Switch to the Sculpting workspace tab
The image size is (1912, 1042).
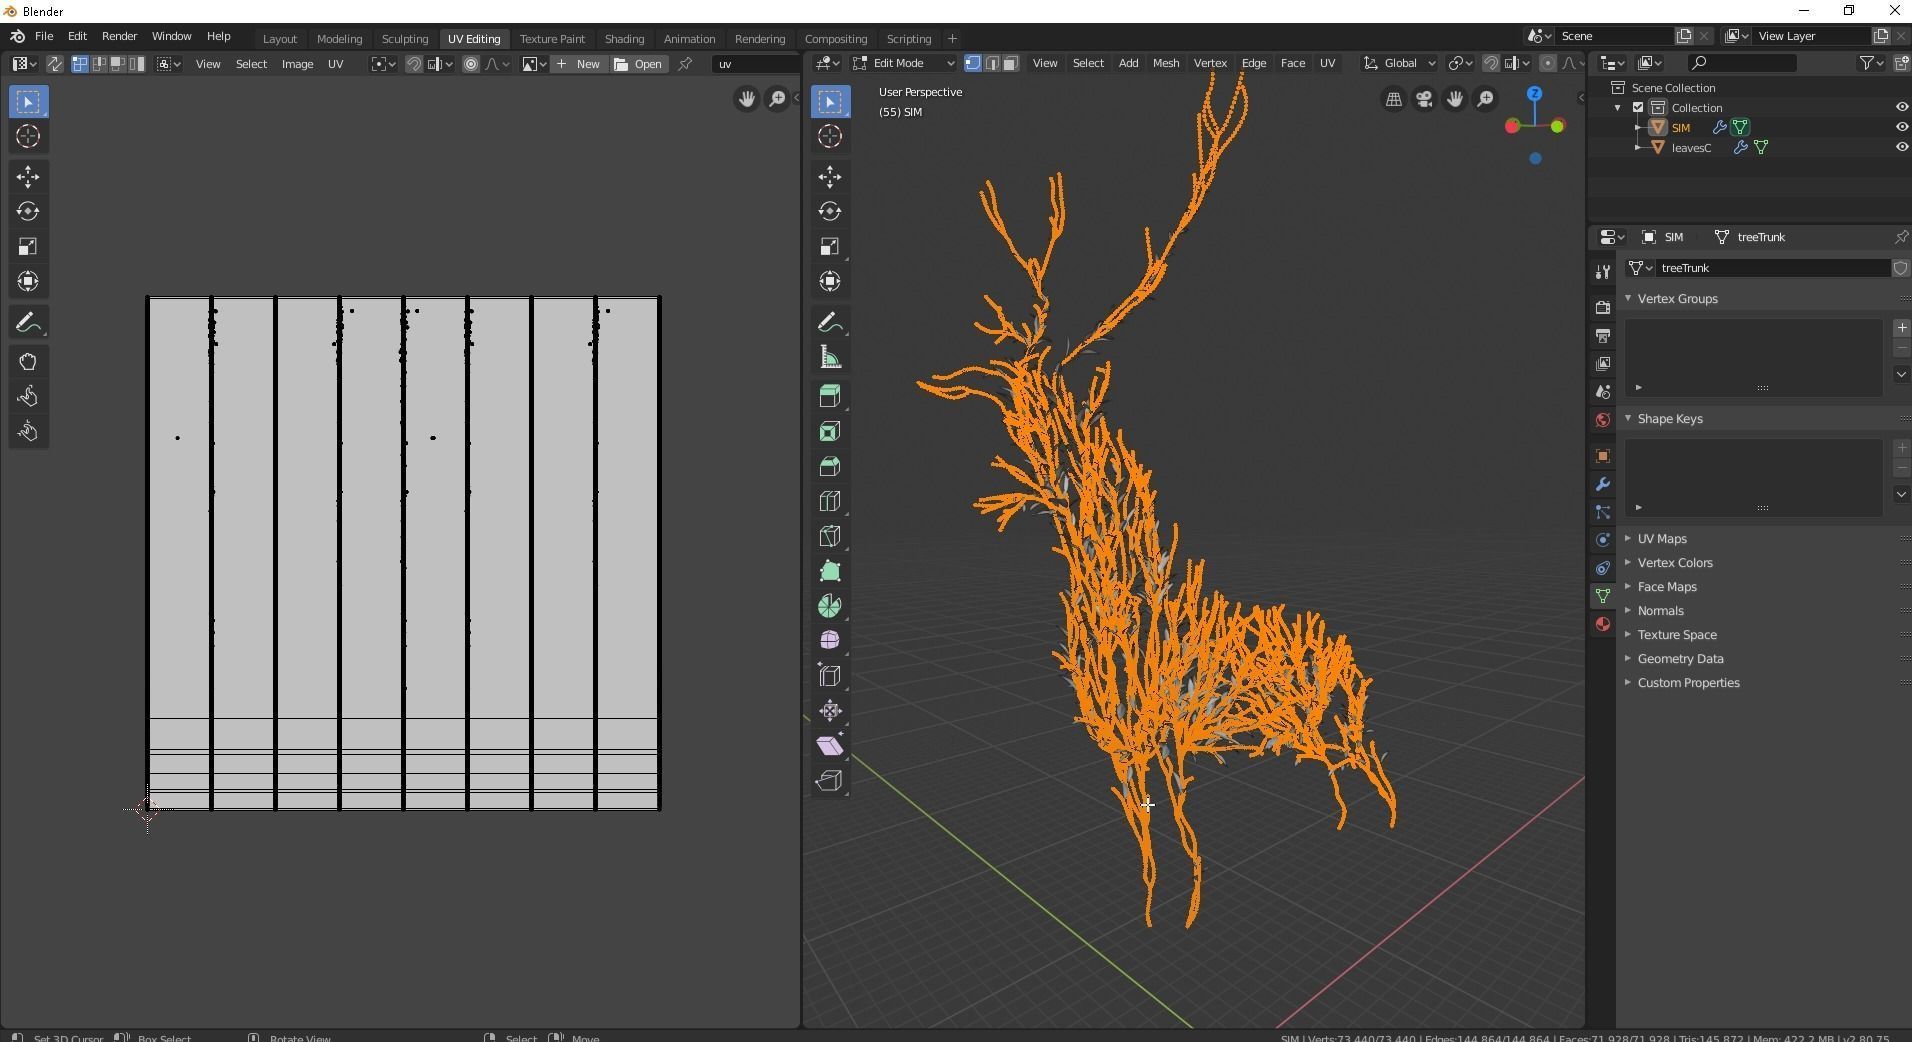click(x=405, y=39)
